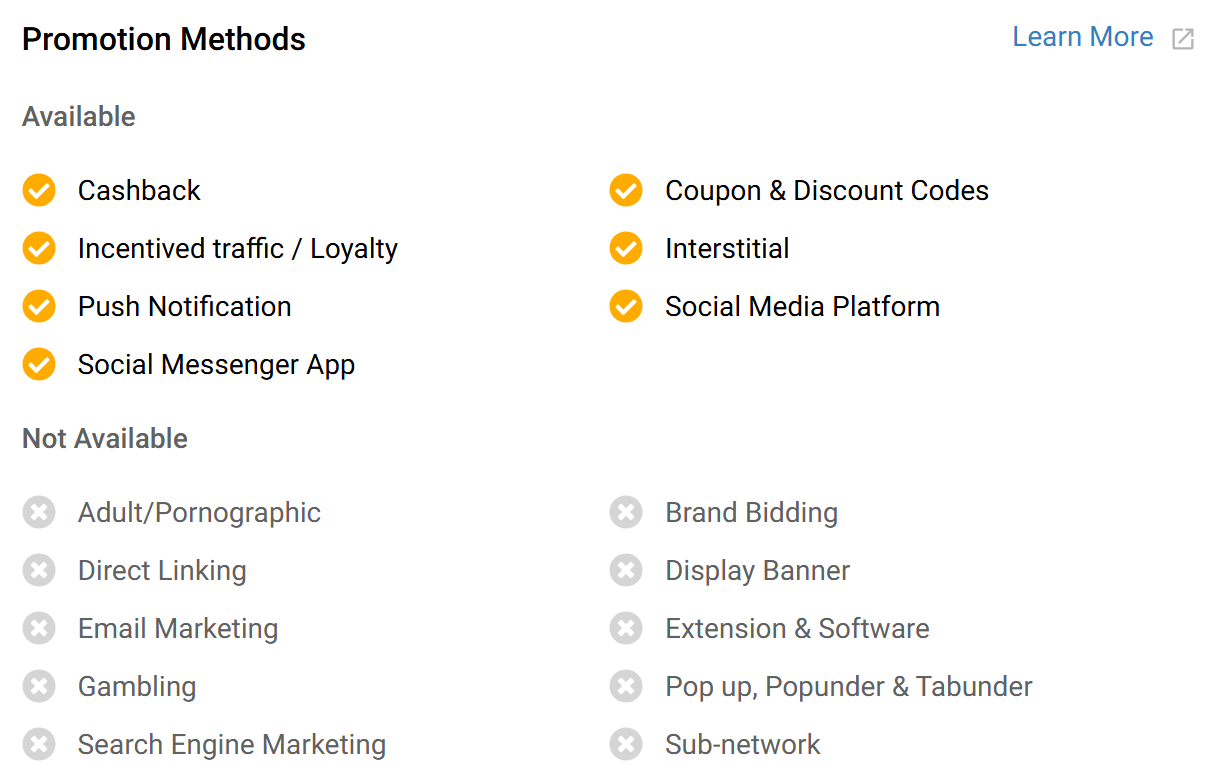Click the check icon next to Coupon & Discount Codes
This screenshot has width=1207, height=783.
pyautogui.click(x=626, y=190)
